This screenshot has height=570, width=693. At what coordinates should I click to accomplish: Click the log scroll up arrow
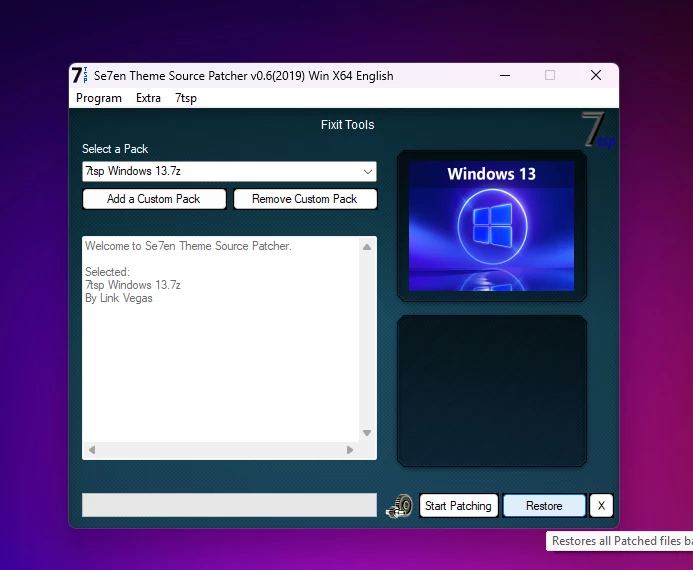click(367, 247)
